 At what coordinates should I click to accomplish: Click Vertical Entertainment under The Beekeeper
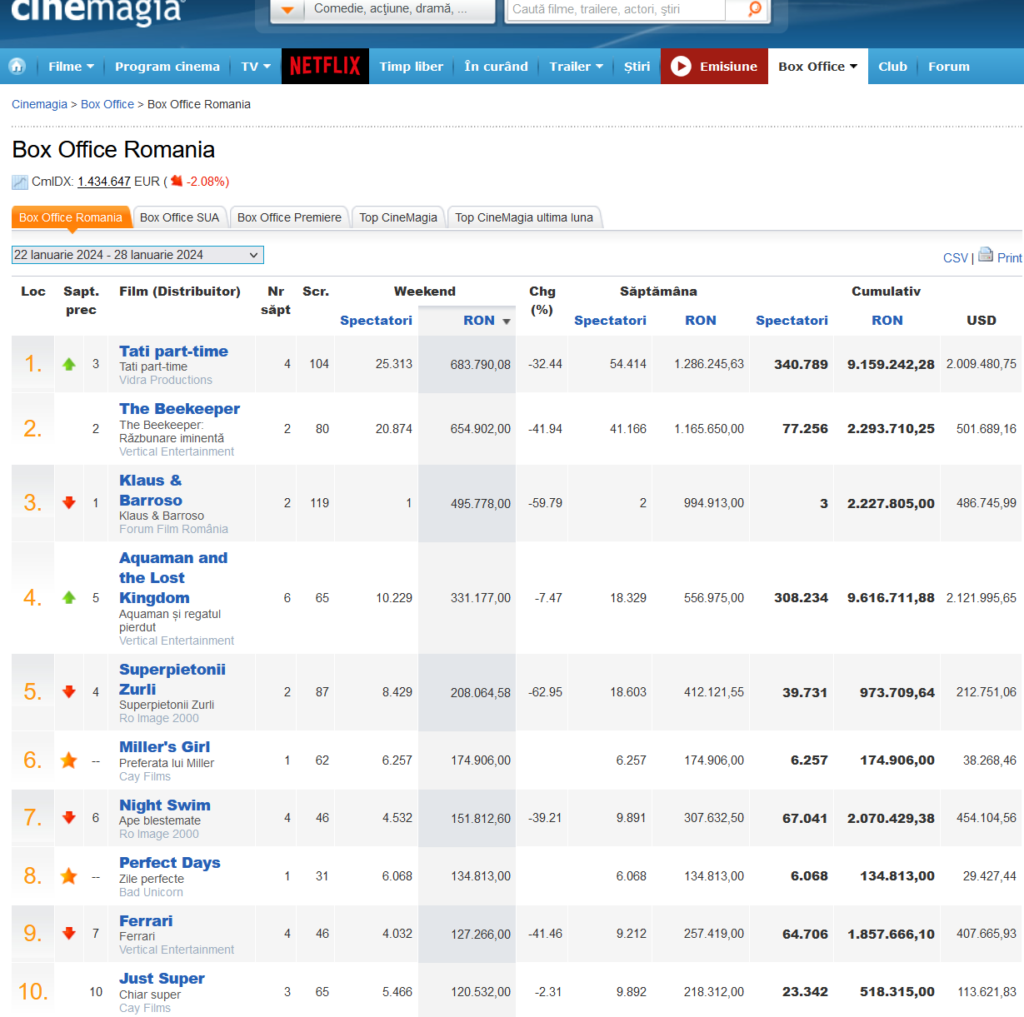176,451
